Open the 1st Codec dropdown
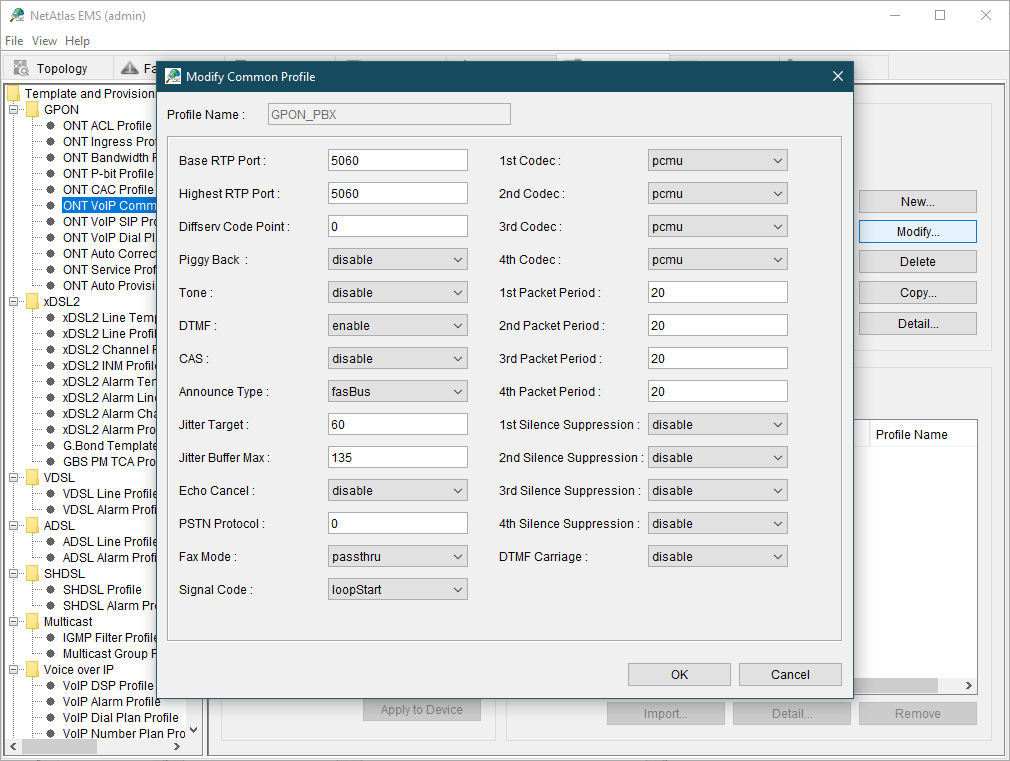The image size is (1010, 761). [x=718, y=160]
